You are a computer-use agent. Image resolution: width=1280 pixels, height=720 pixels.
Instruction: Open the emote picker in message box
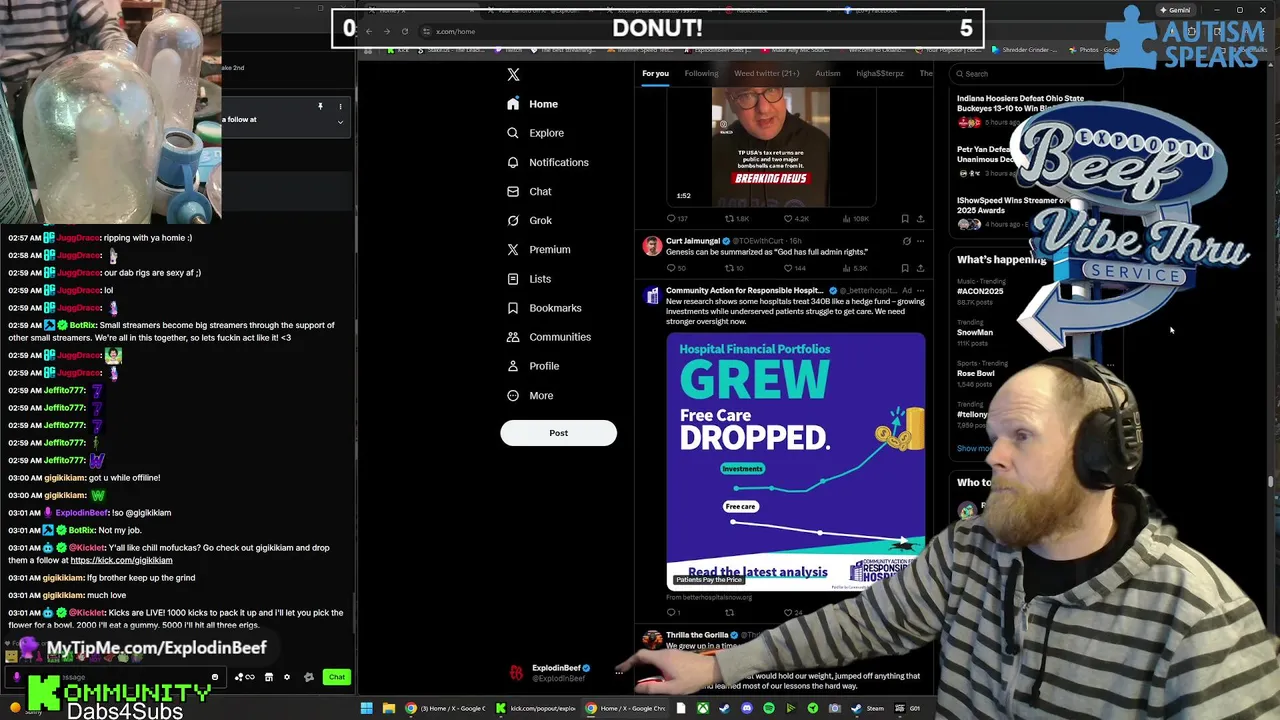click(214, 677)
